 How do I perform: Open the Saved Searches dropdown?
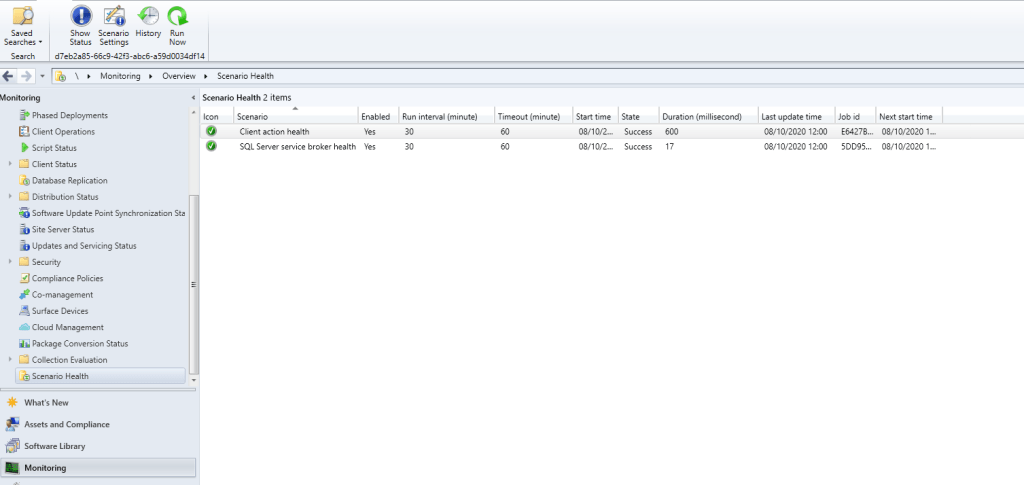pyautogui.click(x=21, y=25)
